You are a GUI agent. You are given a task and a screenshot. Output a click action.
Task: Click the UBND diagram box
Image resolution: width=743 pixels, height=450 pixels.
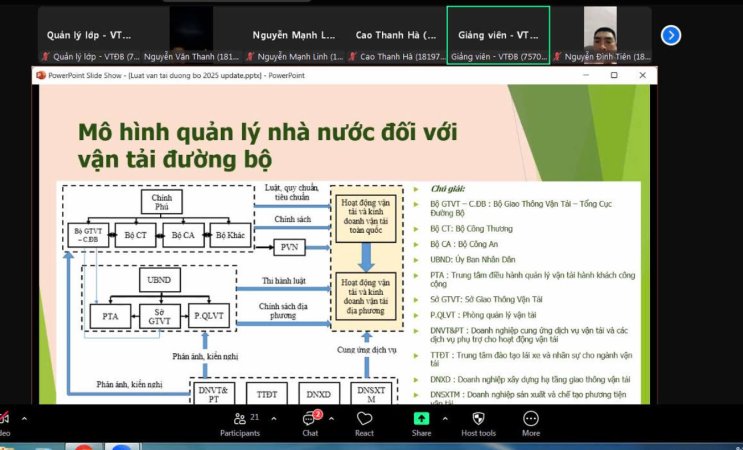point(160,280)
